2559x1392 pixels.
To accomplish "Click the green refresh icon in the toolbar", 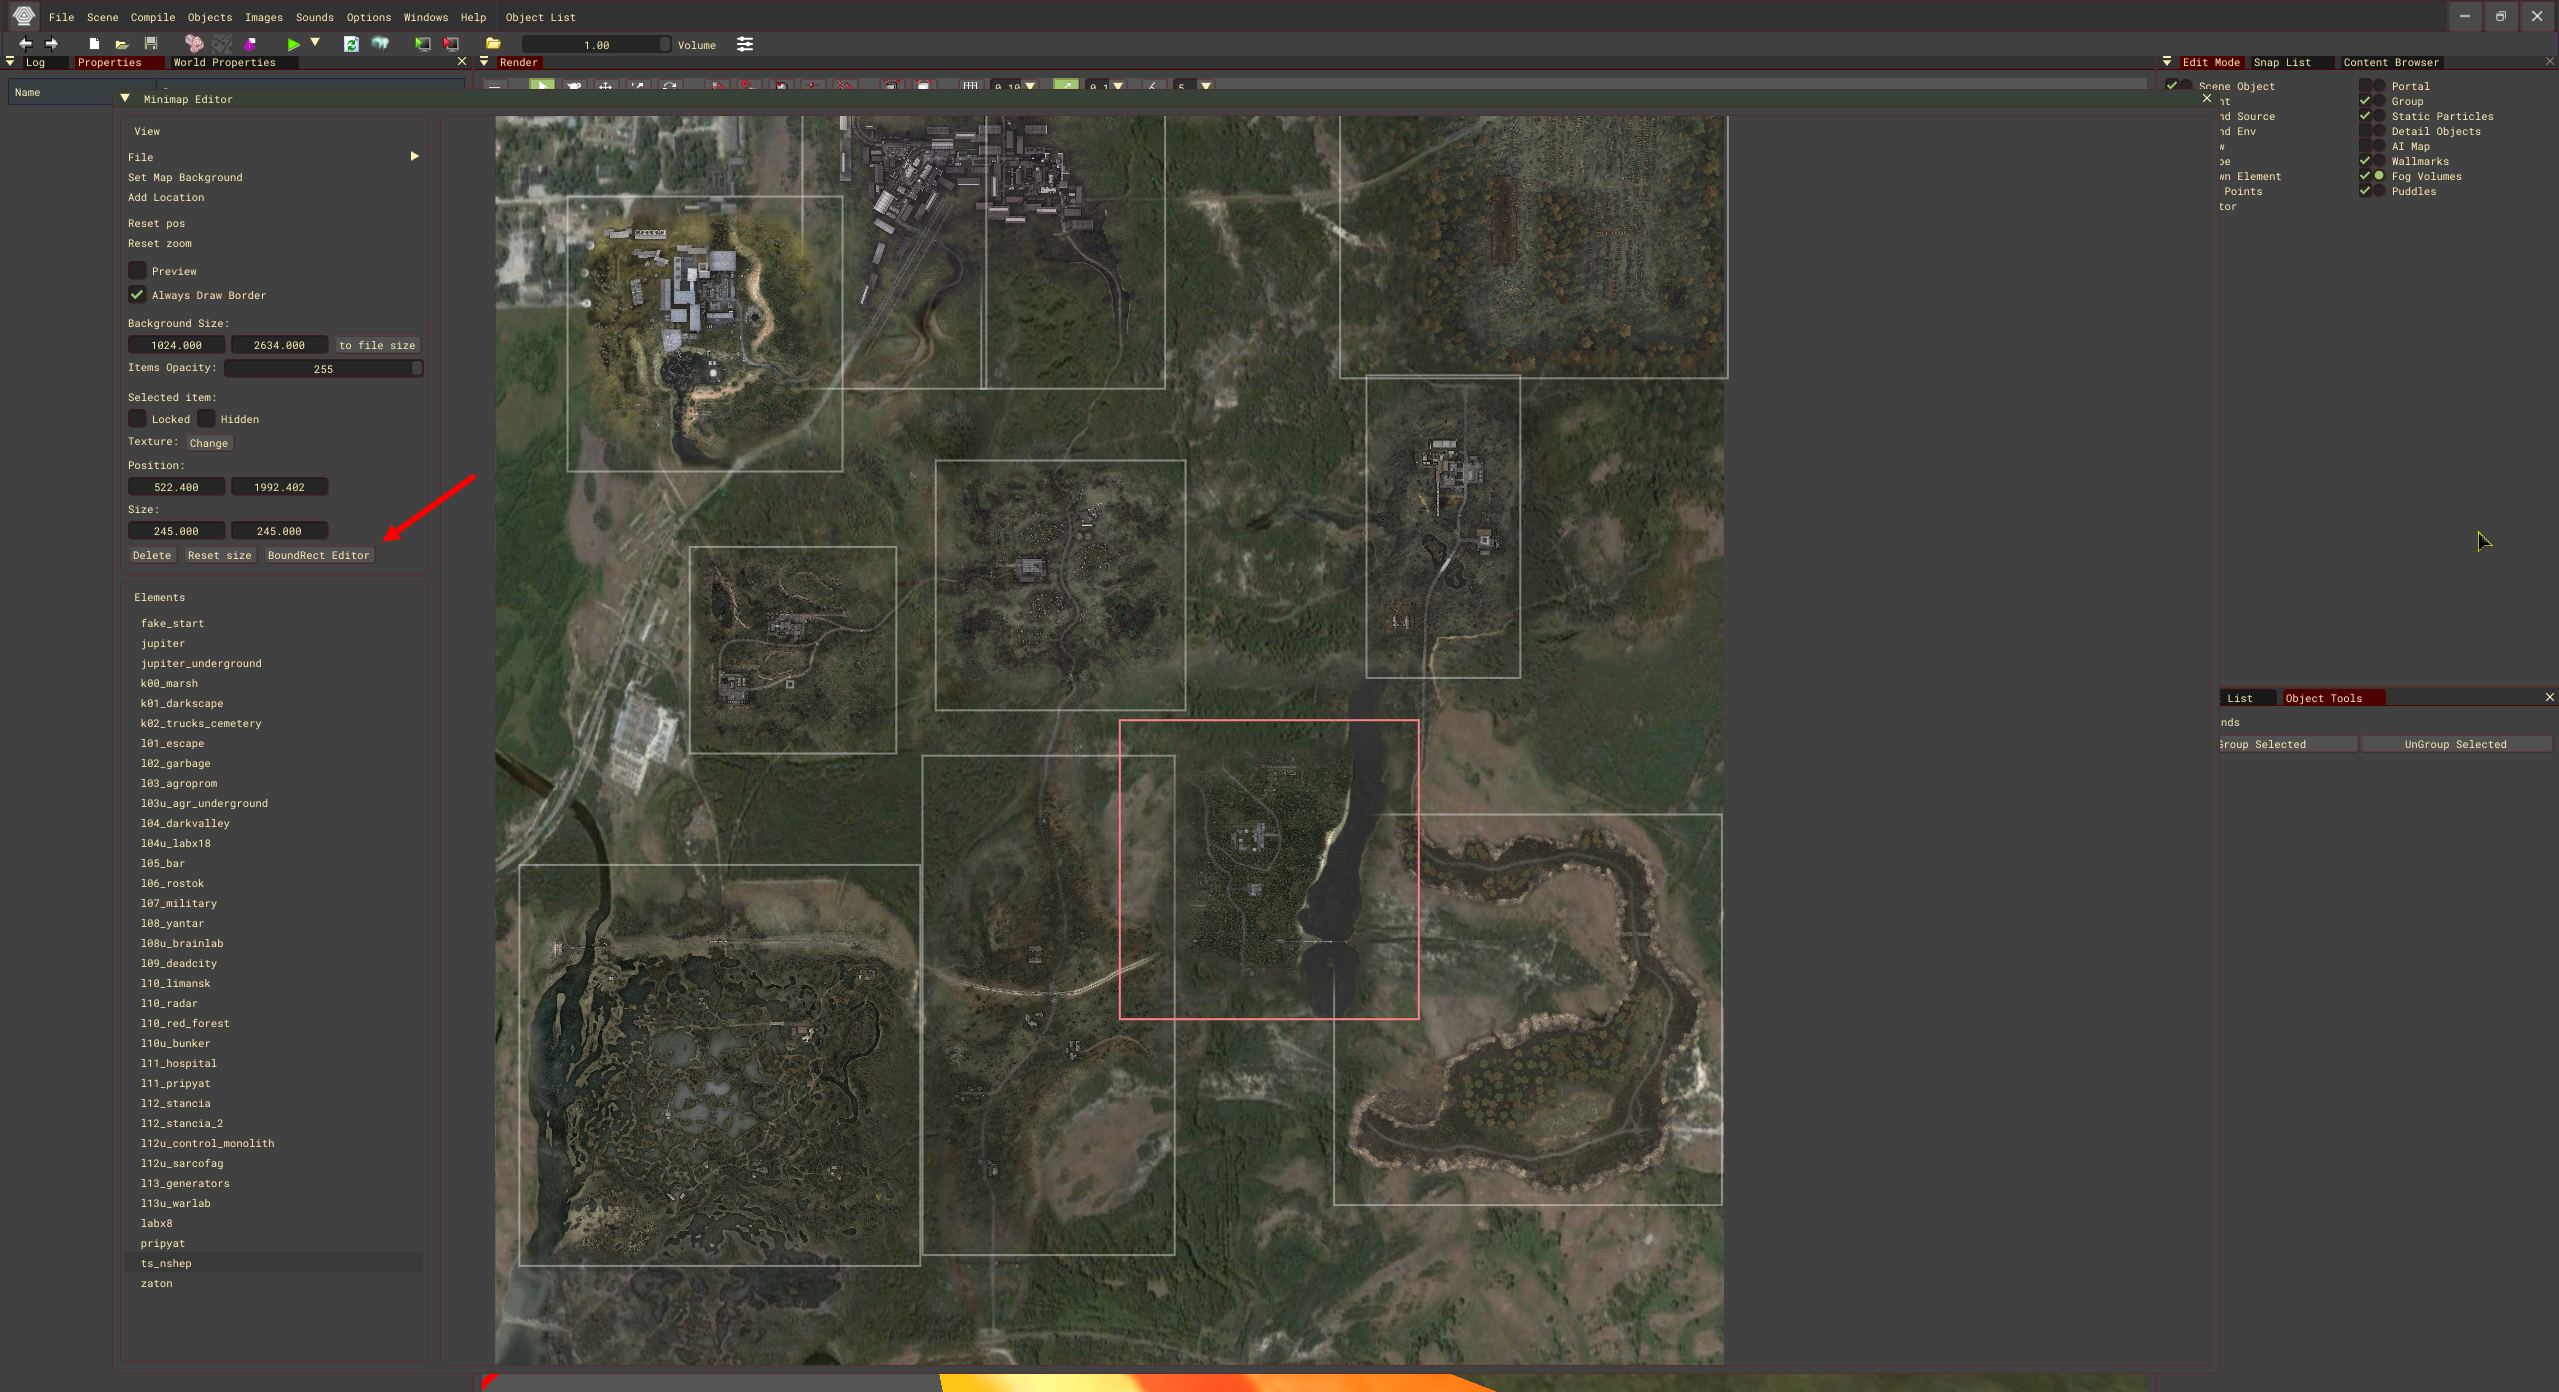I will pos(351,44).
